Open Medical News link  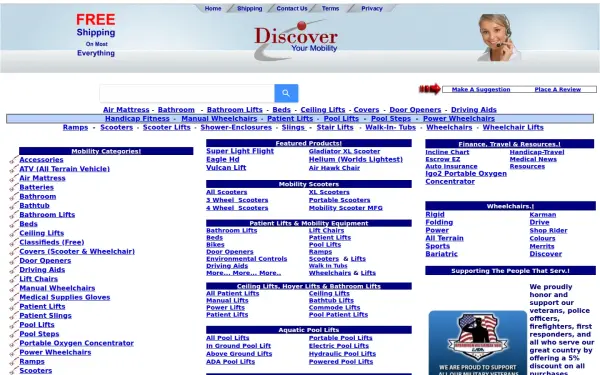[x=533, y=159]
